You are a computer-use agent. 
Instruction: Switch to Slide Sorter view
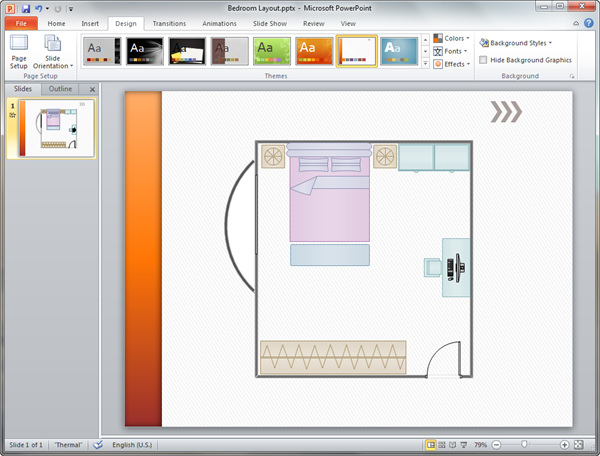pyautogui.click(x=441, y=444)
